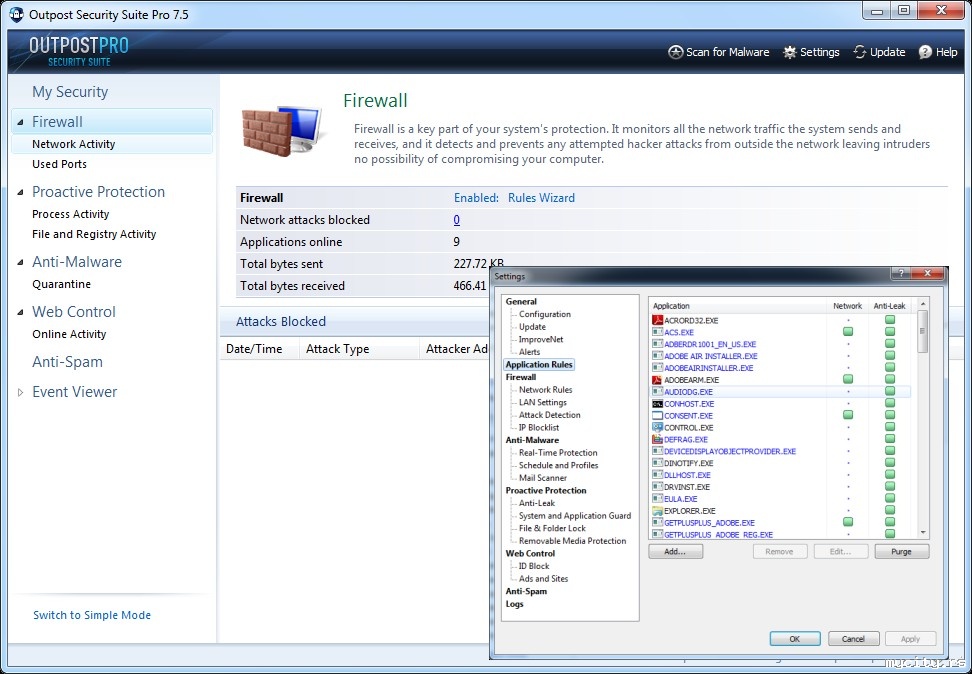The image size is (972, 674).
Task: Toggle Anti-Leak indicator for DEFRAG.EXE
Action: click(890, 439)
